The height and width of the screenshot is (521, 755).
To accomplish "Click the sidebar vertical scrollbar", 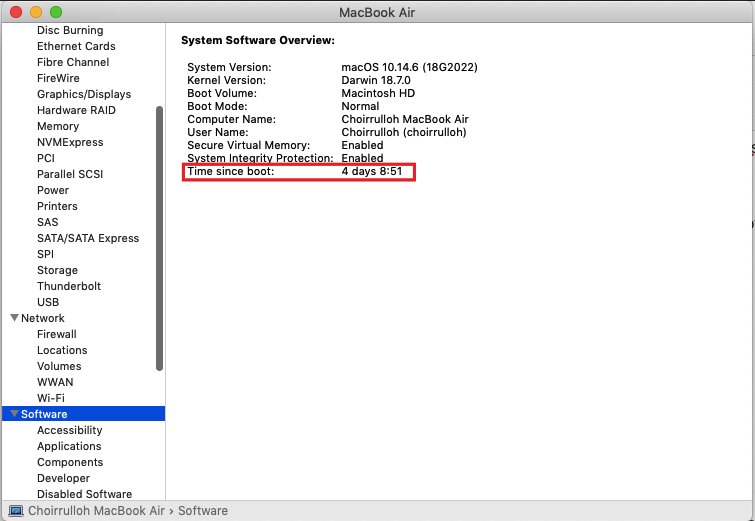I will 159,238.
